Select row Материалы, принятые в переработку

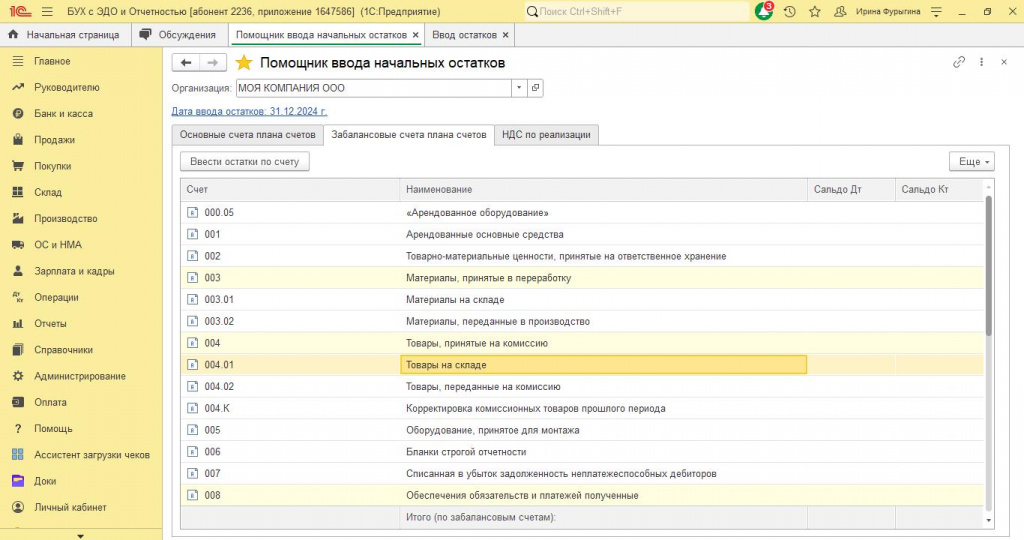pos(582,278)
